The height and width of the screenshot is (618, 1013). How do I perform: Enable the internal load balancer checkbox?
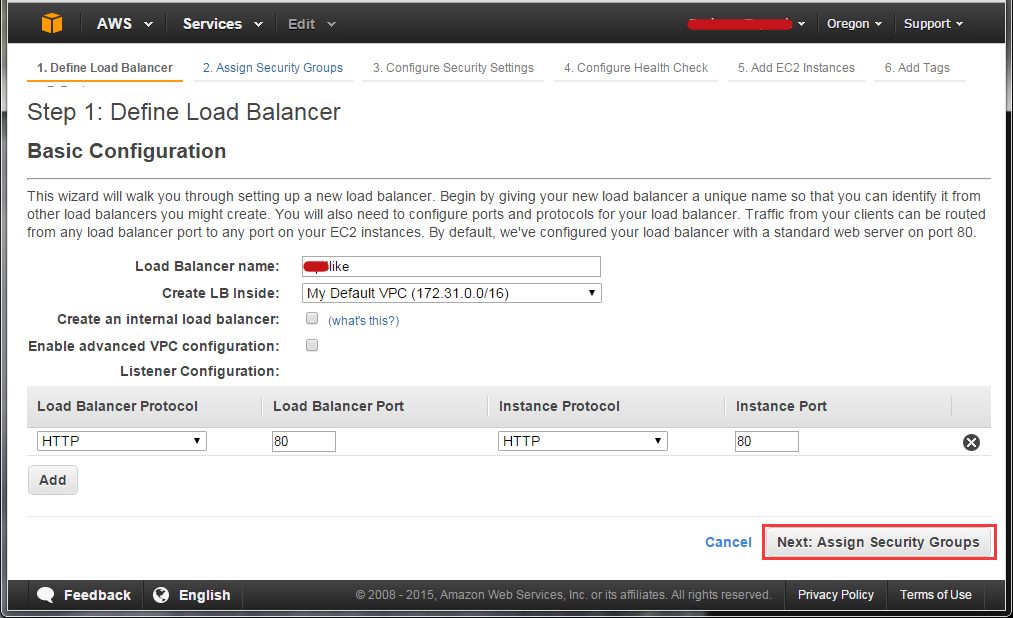[x=312, y=318]
